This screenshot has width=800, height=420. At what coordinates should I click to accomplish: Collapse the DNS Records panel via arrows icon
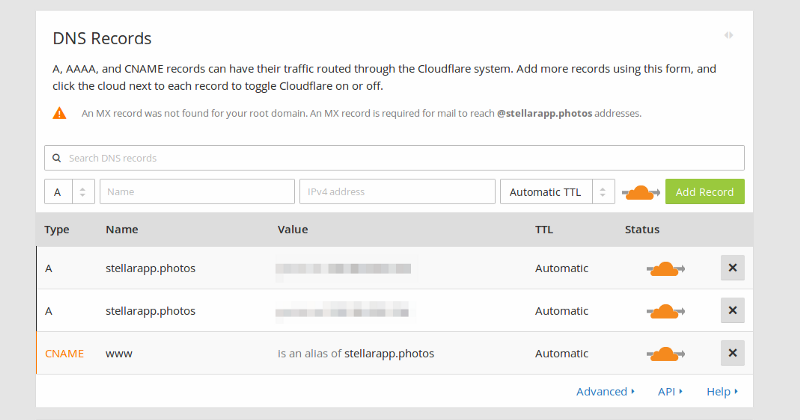click(729, 35)
